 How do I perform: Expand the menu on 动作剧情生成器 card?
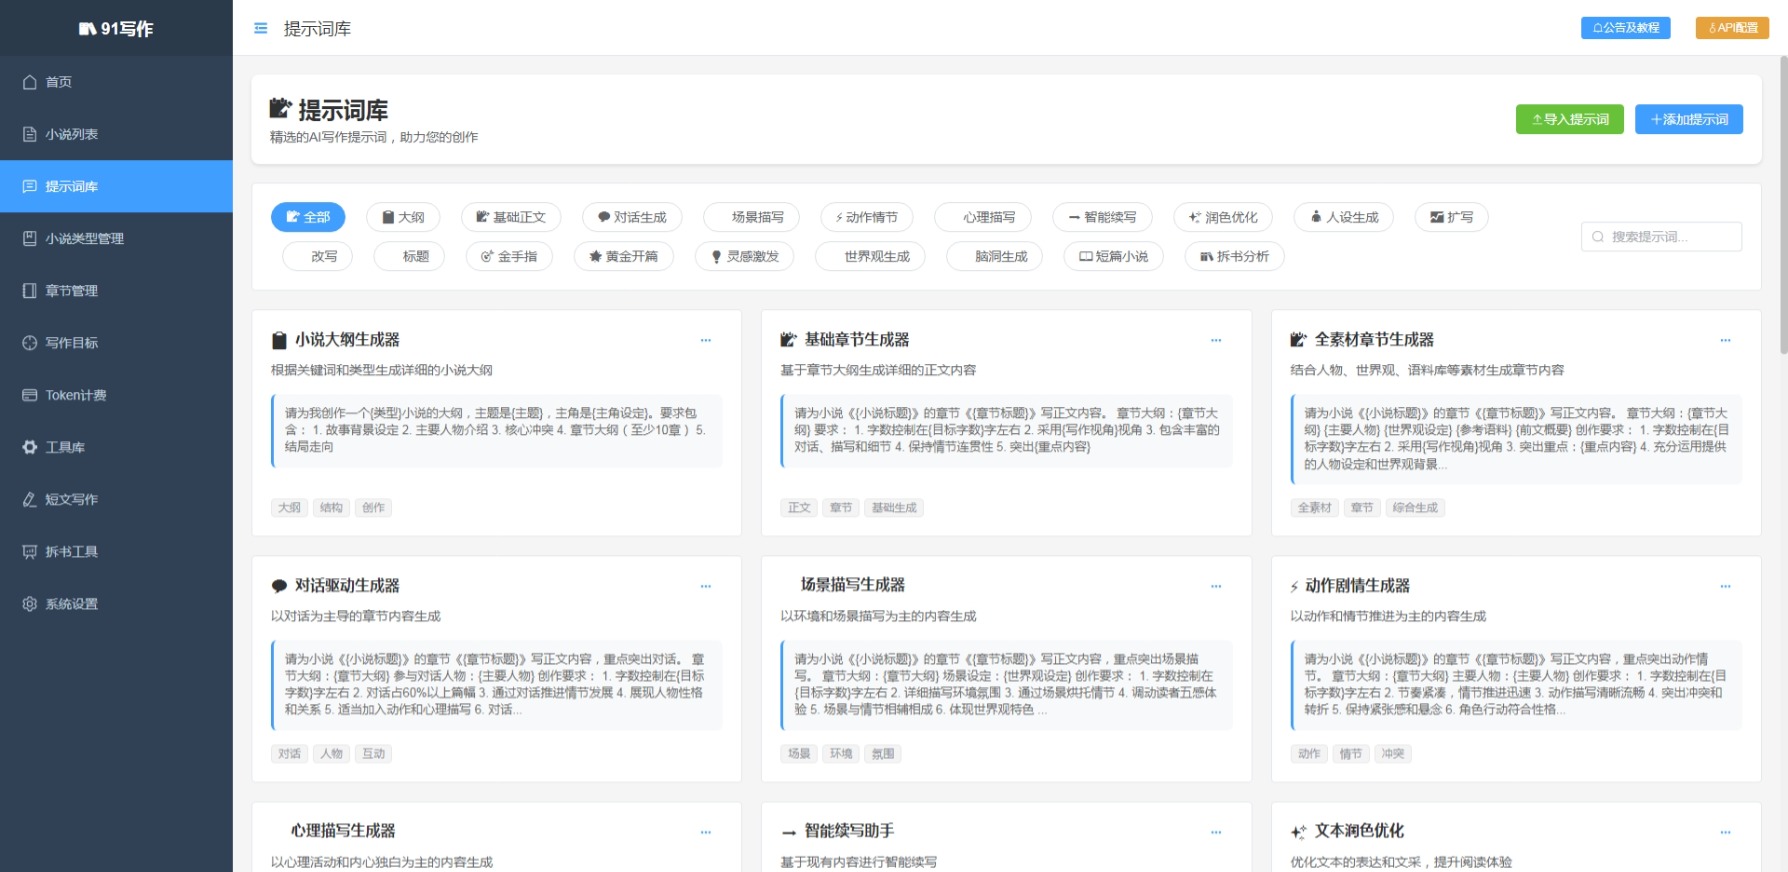click(1725, 586)
